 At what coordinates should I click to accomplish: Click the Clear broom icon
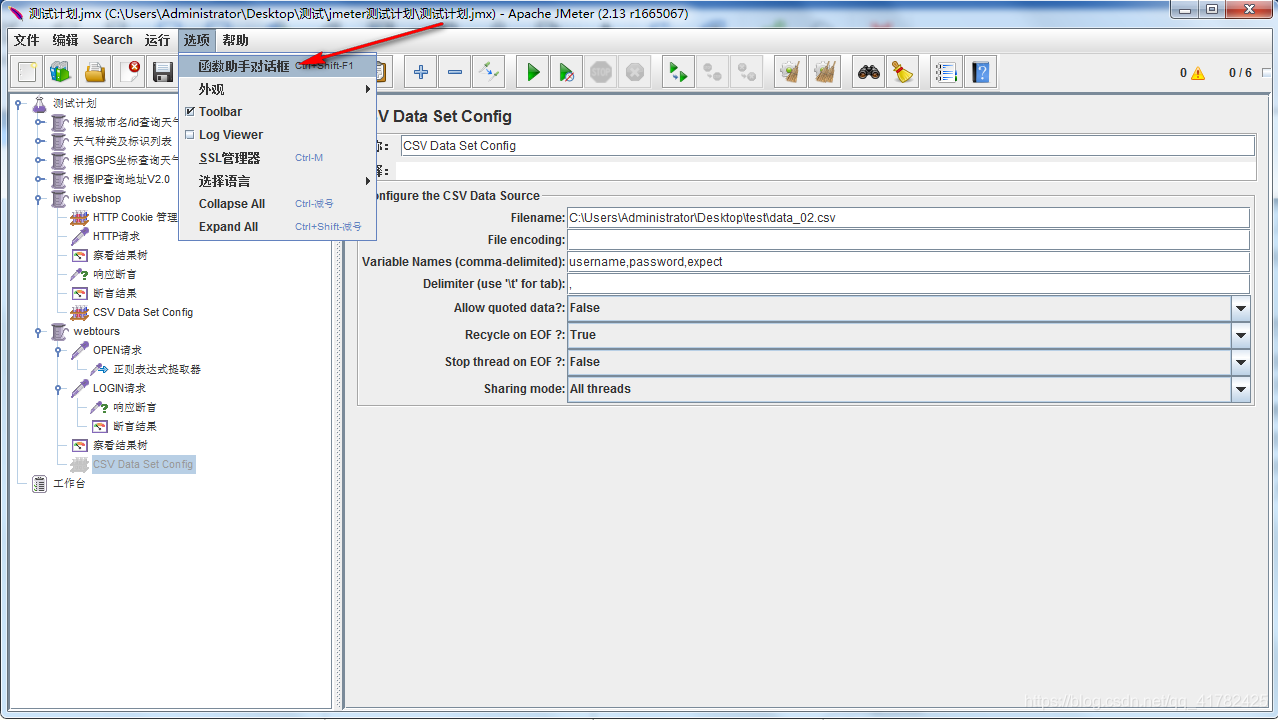pos(791,72)
